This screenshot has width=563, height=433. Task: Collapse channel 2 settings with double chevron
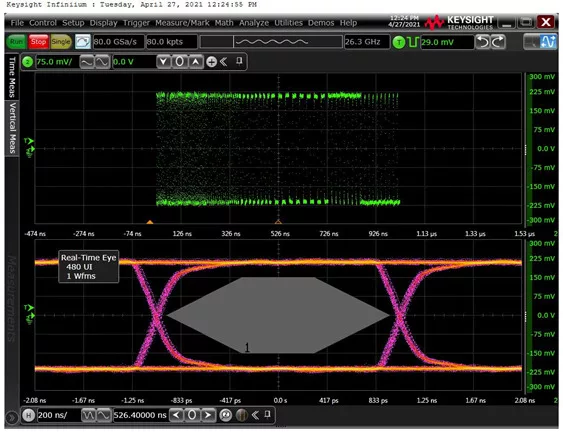[x=223, y=62]
